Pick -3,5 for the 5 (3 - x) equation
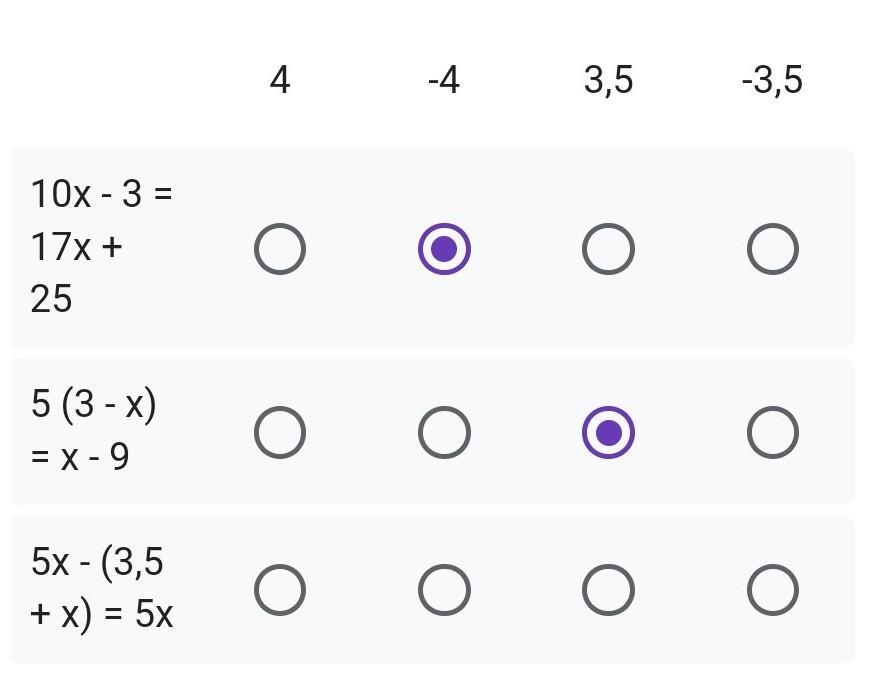This screenshot has height=688, width=896. (773, 433)
